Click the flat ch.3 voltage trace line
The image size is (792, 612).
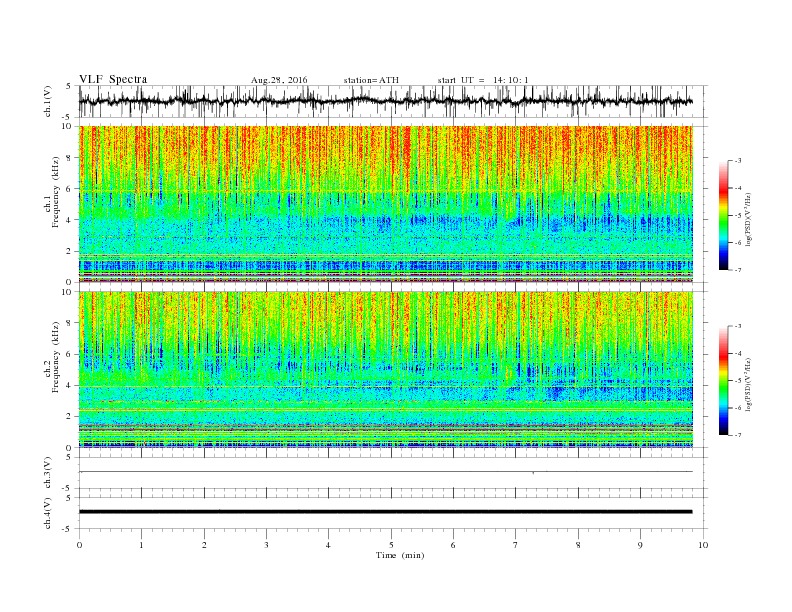(386, 472)
